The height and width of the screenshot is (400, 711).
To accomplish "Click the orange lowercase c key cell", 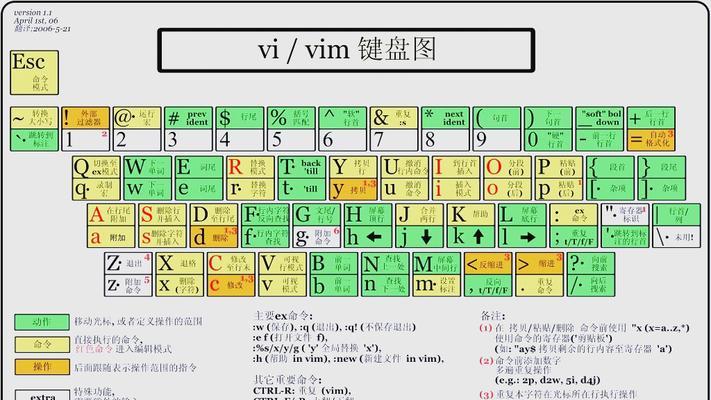I will pyautogui.click(x=231, y=285).
